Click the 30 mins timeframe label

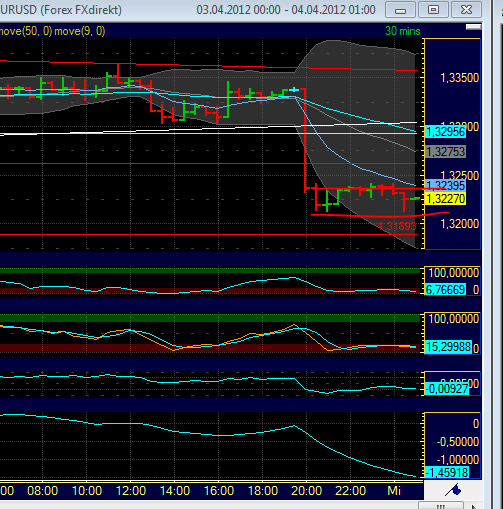402,31
